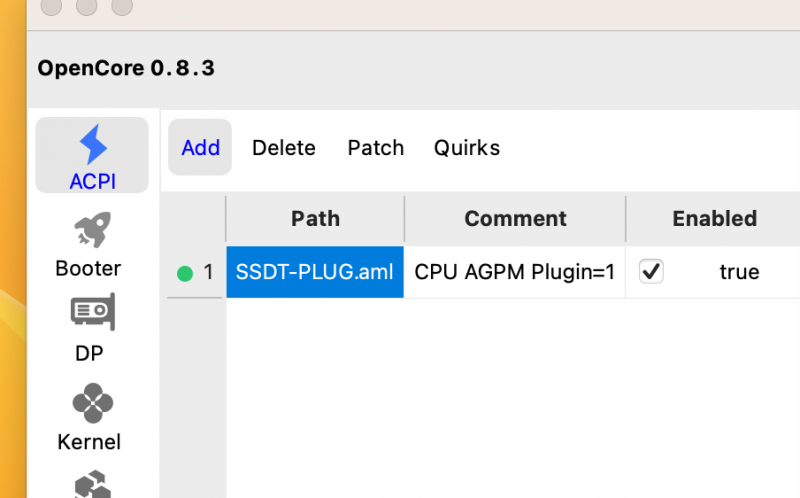Select the Add tab

(200, 148)
